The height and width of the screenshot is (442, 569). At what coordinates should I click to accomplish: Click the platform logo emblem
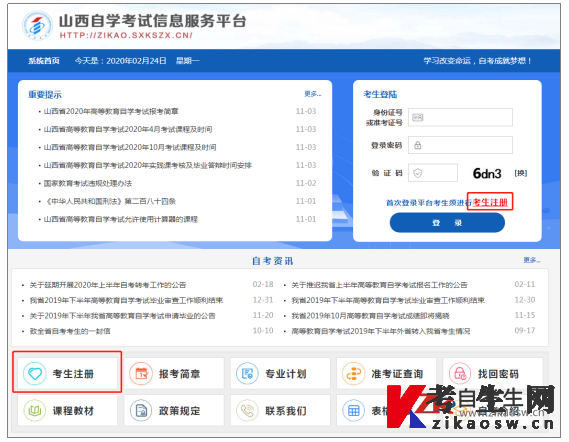pyautogui.click(x=37, y=25)
